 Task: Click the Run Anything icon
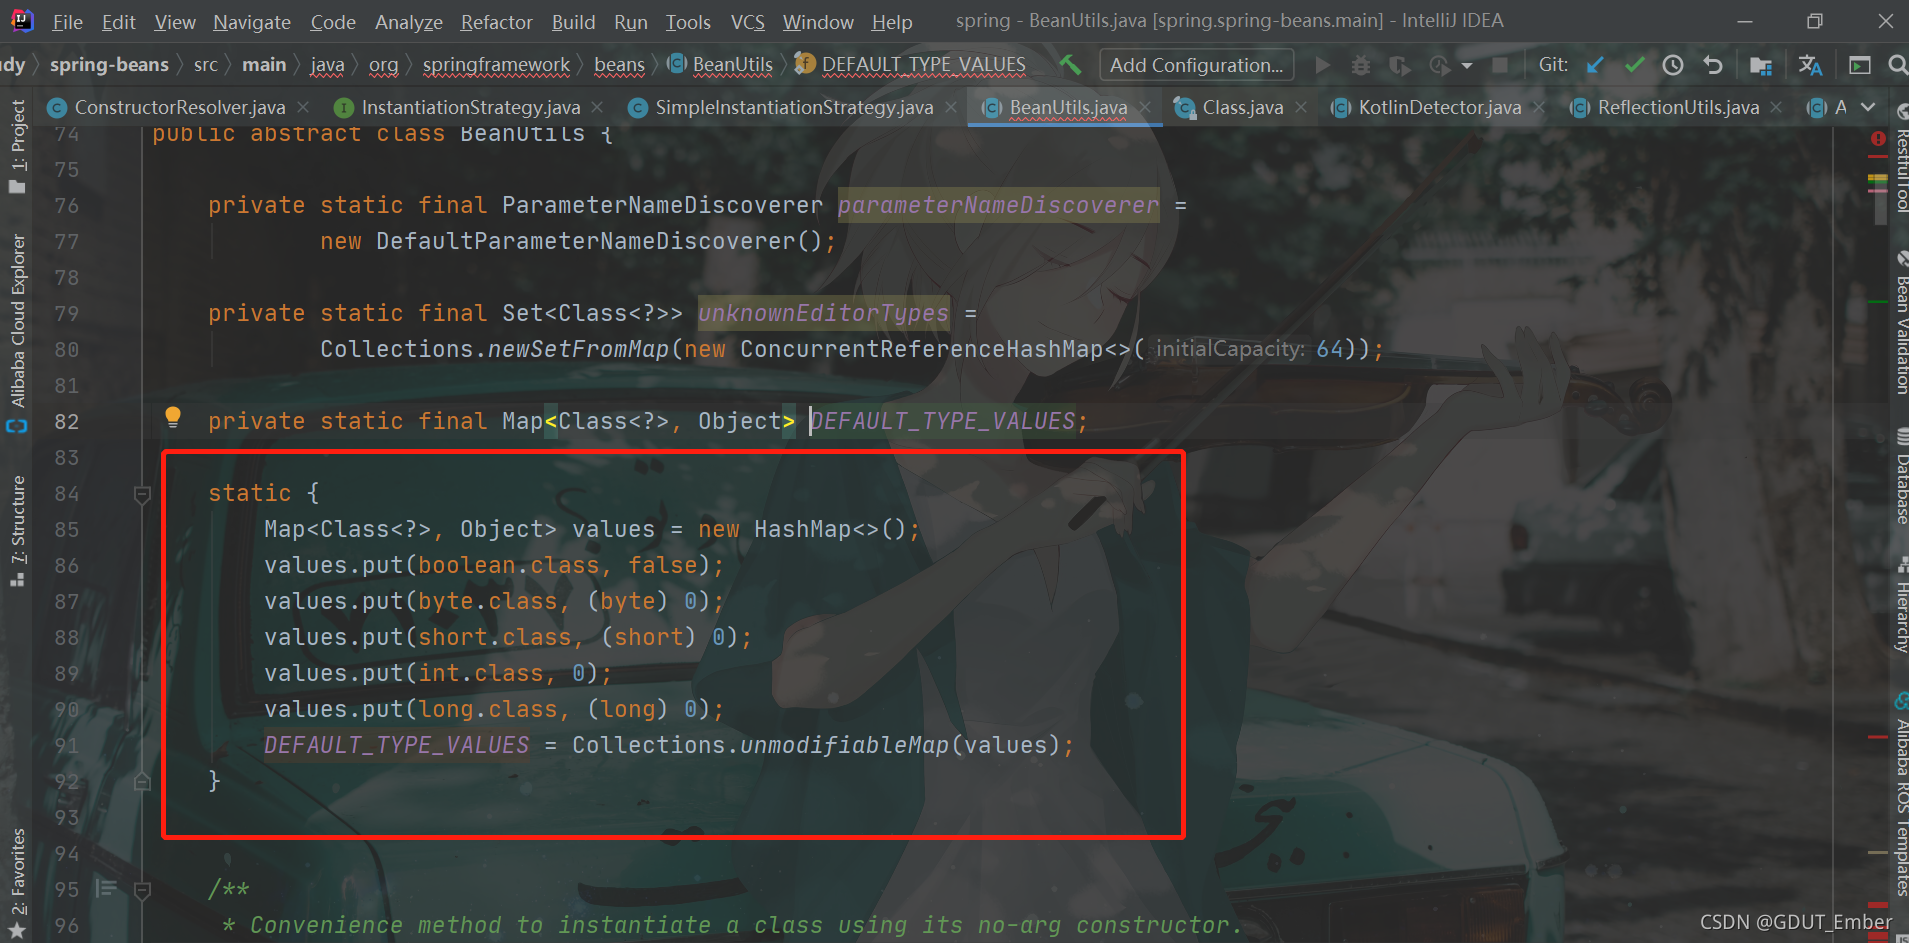tap(1860, 65)
